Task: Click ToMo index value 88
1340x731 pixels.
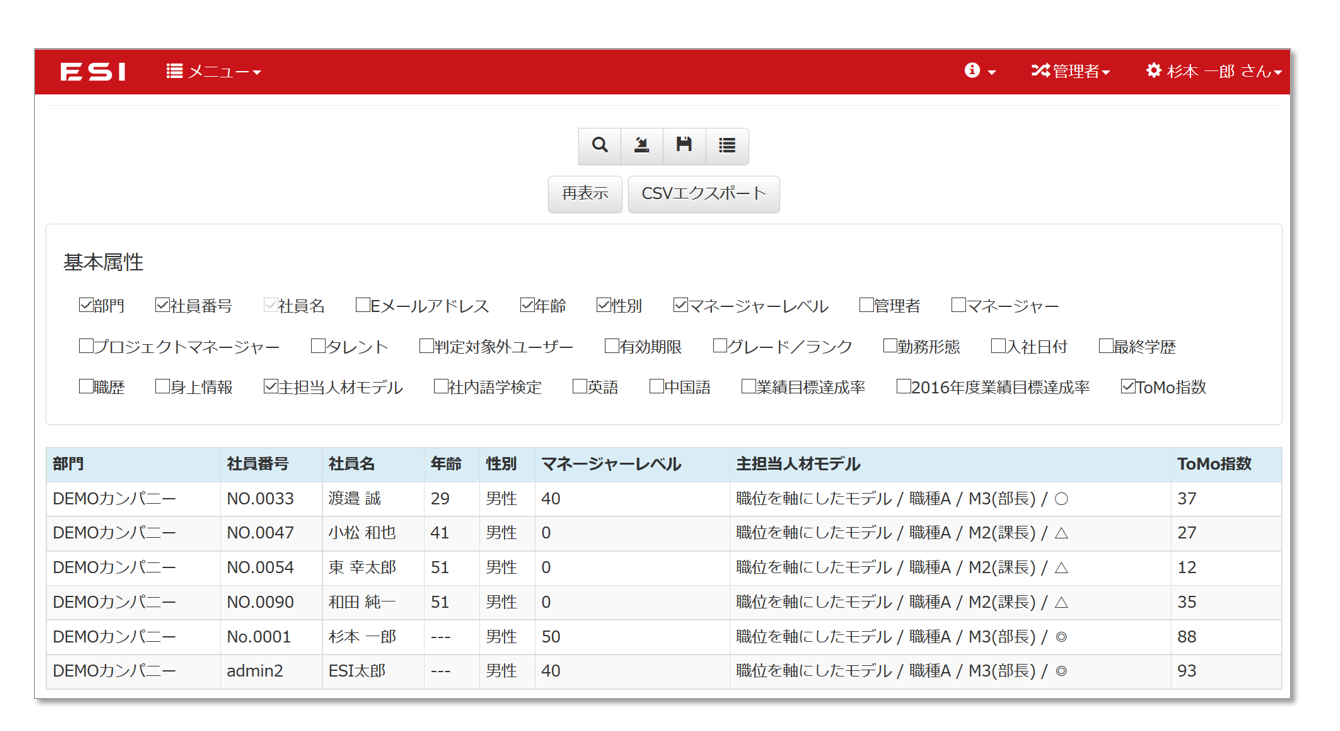Action: (1187, 637)
